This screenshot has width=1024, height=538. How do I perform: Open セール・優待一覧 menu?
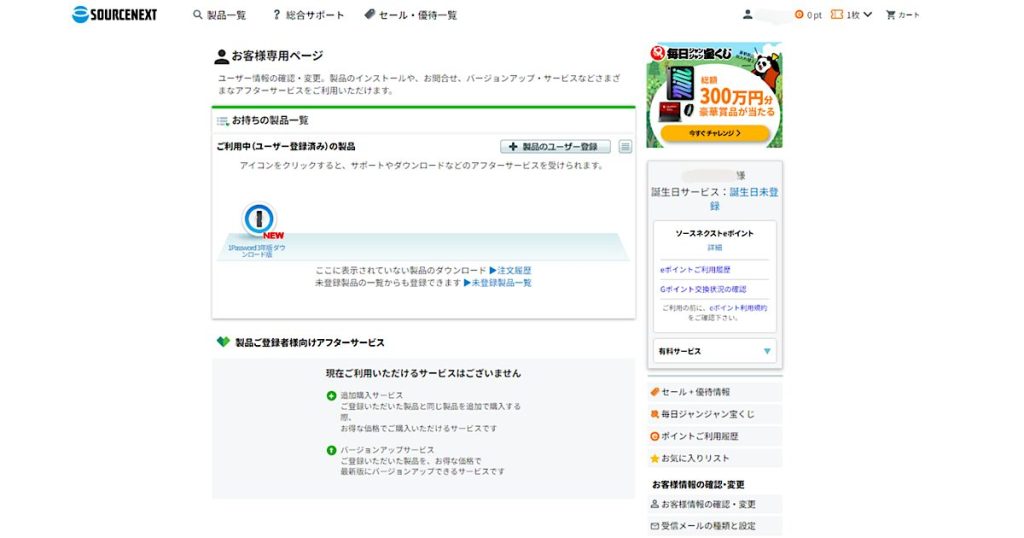pyautogui.click(x=411, y=15)
